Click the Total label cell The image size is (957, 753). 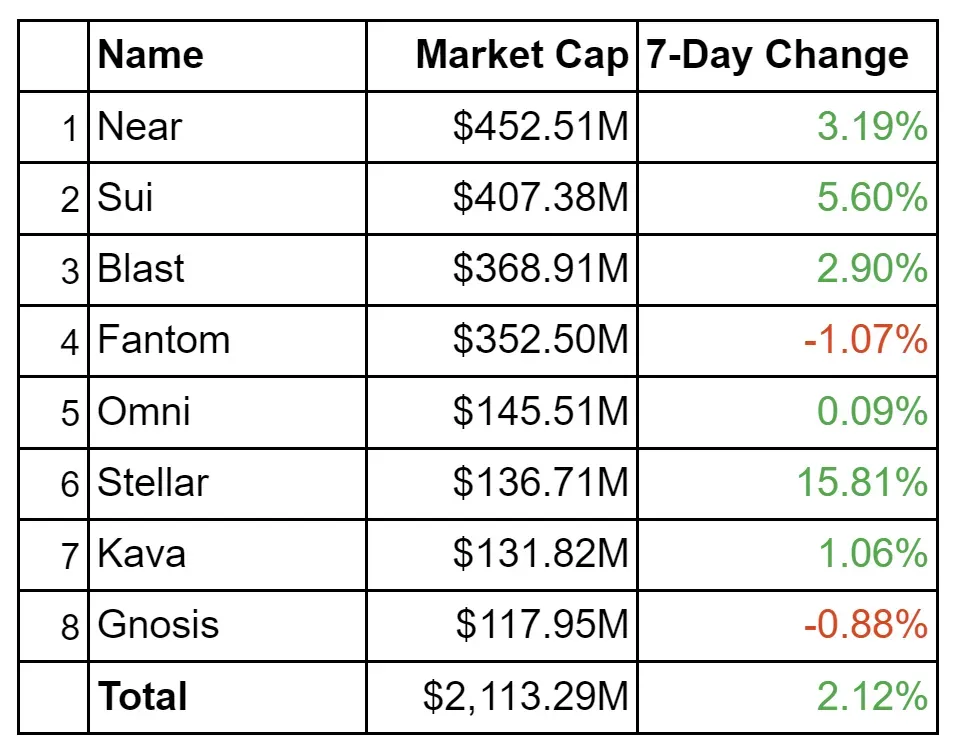pyautogui.click(x=142, y=696)
